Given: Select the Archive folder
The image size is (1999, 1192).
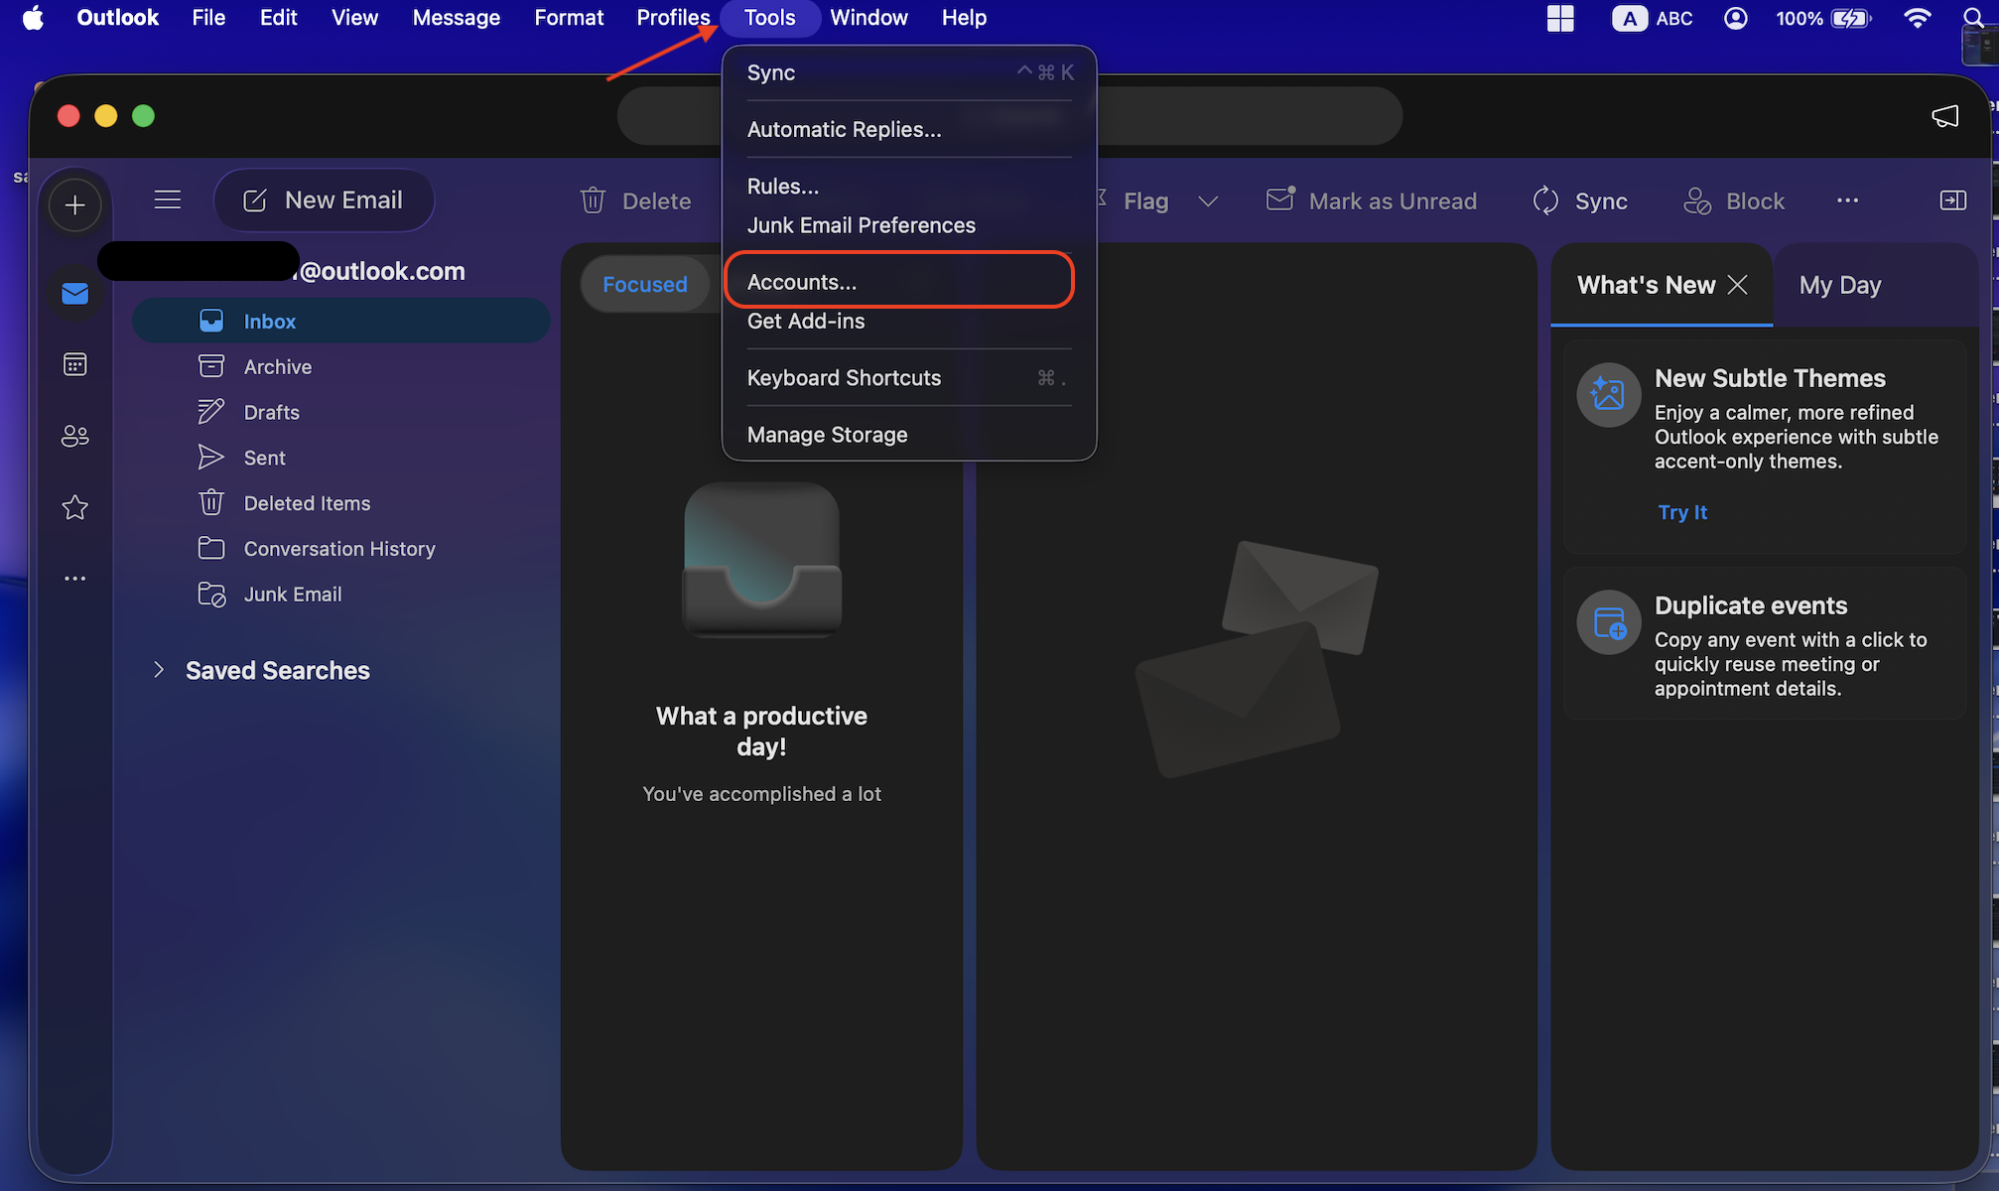Looking at the screenshot, I should (x=341, y=367).
